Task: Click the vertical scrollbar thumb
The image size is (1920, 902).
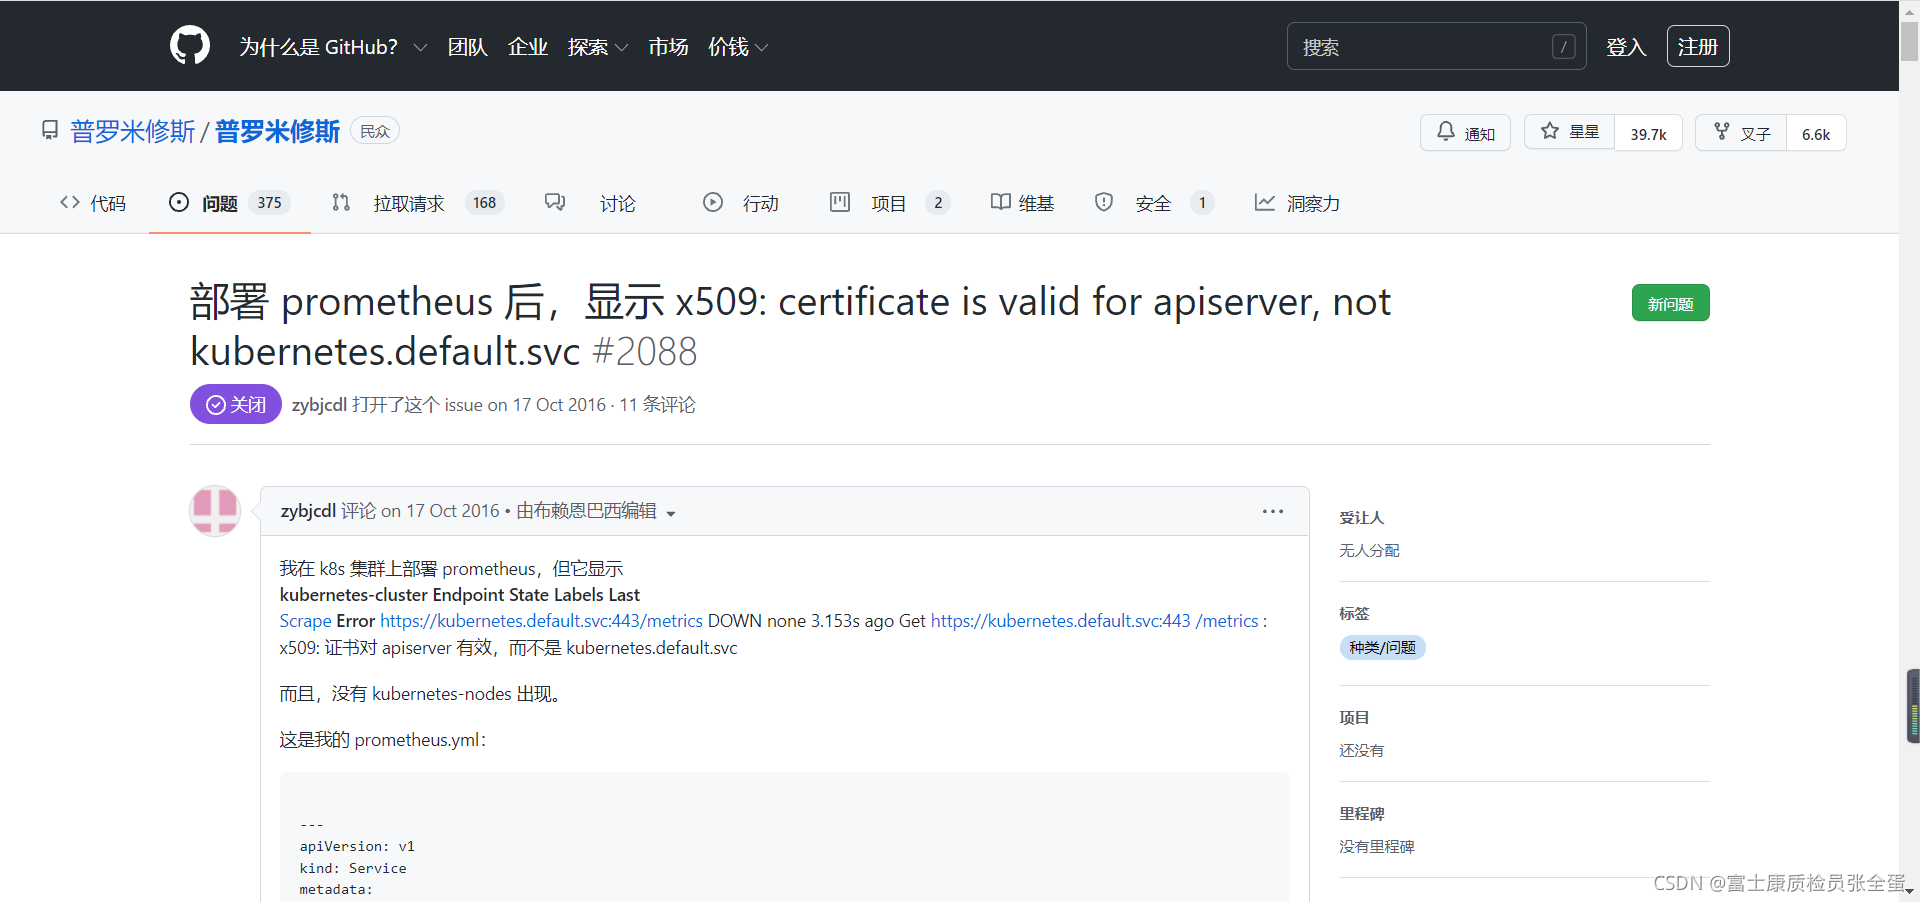Action: click(x=1910, y=41)
